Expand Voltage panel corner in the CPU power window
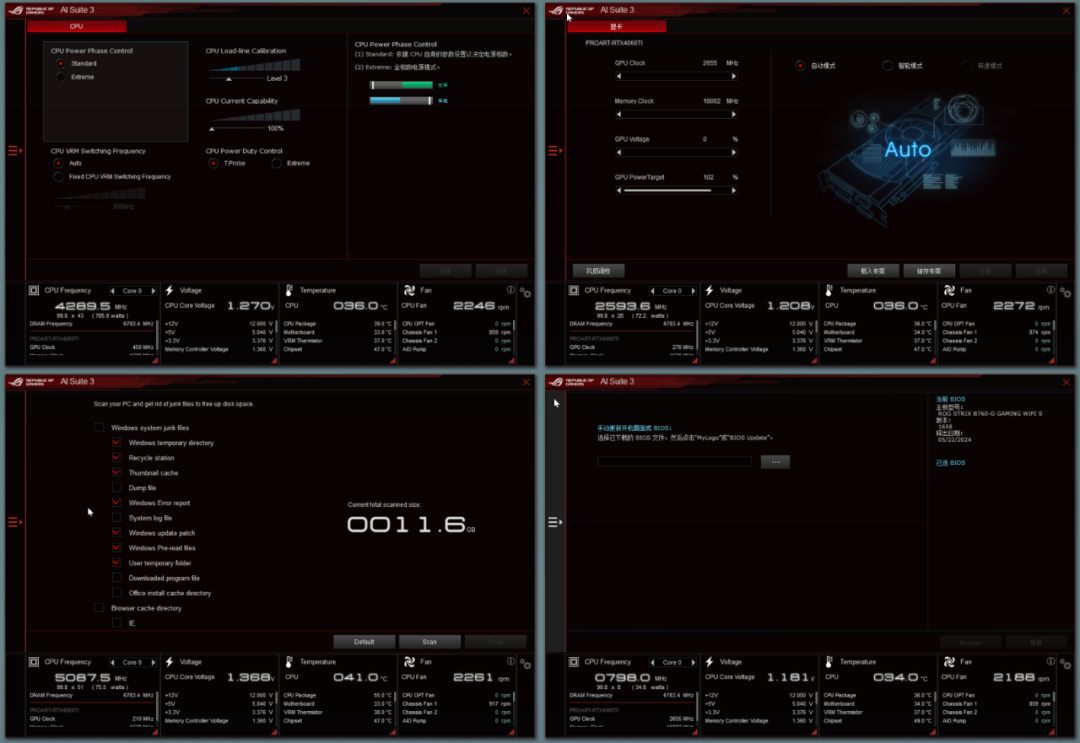Viewport: 1080px width, 743px height. pos(275,360)
